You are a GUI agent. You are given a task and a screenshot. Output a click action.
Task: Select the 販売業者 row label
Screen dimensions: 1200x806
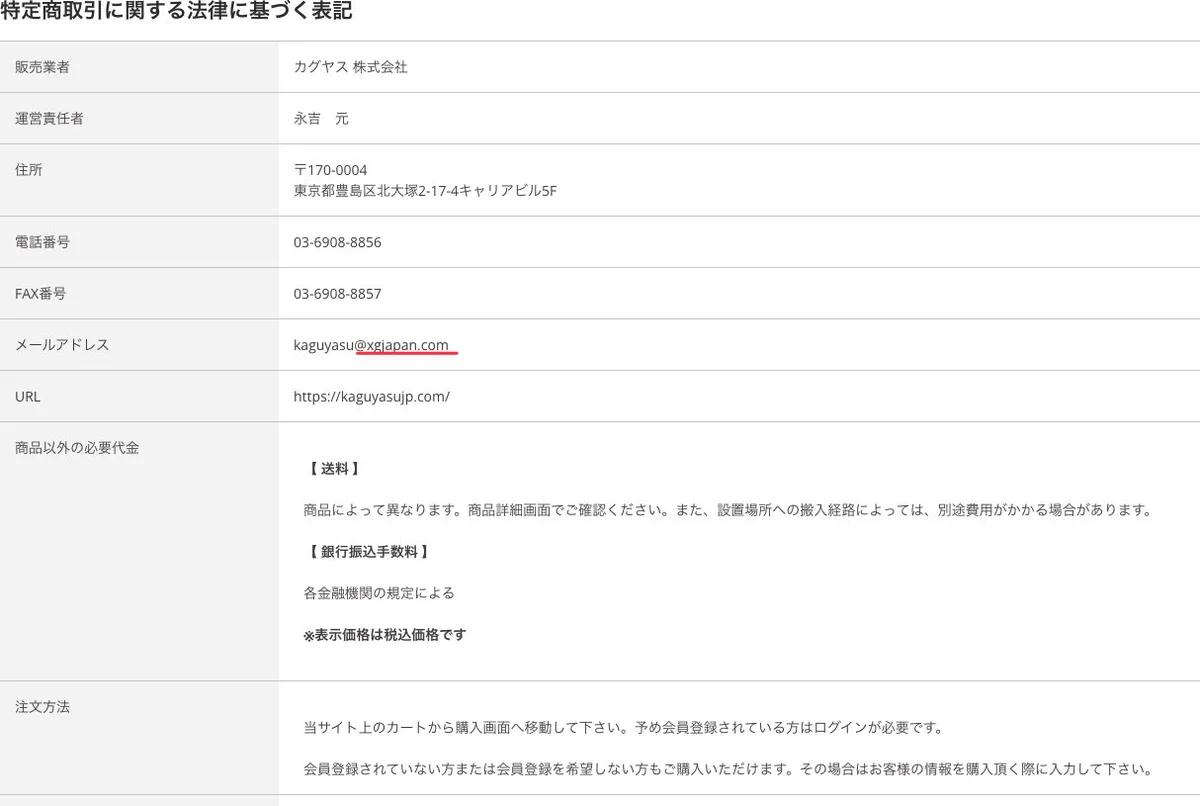click(x=42, y=67)
